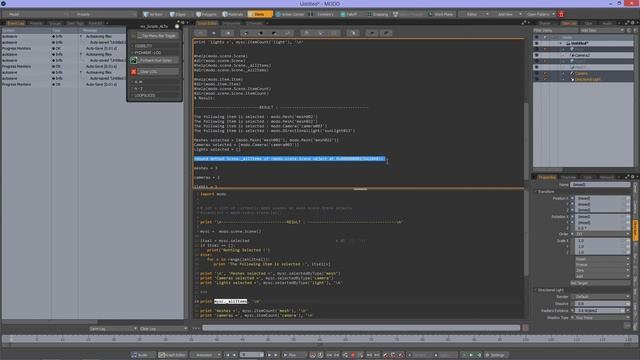Switch to the History tab in left panel
The height and width of the screenshot is (360, 640).
point(36,23)
